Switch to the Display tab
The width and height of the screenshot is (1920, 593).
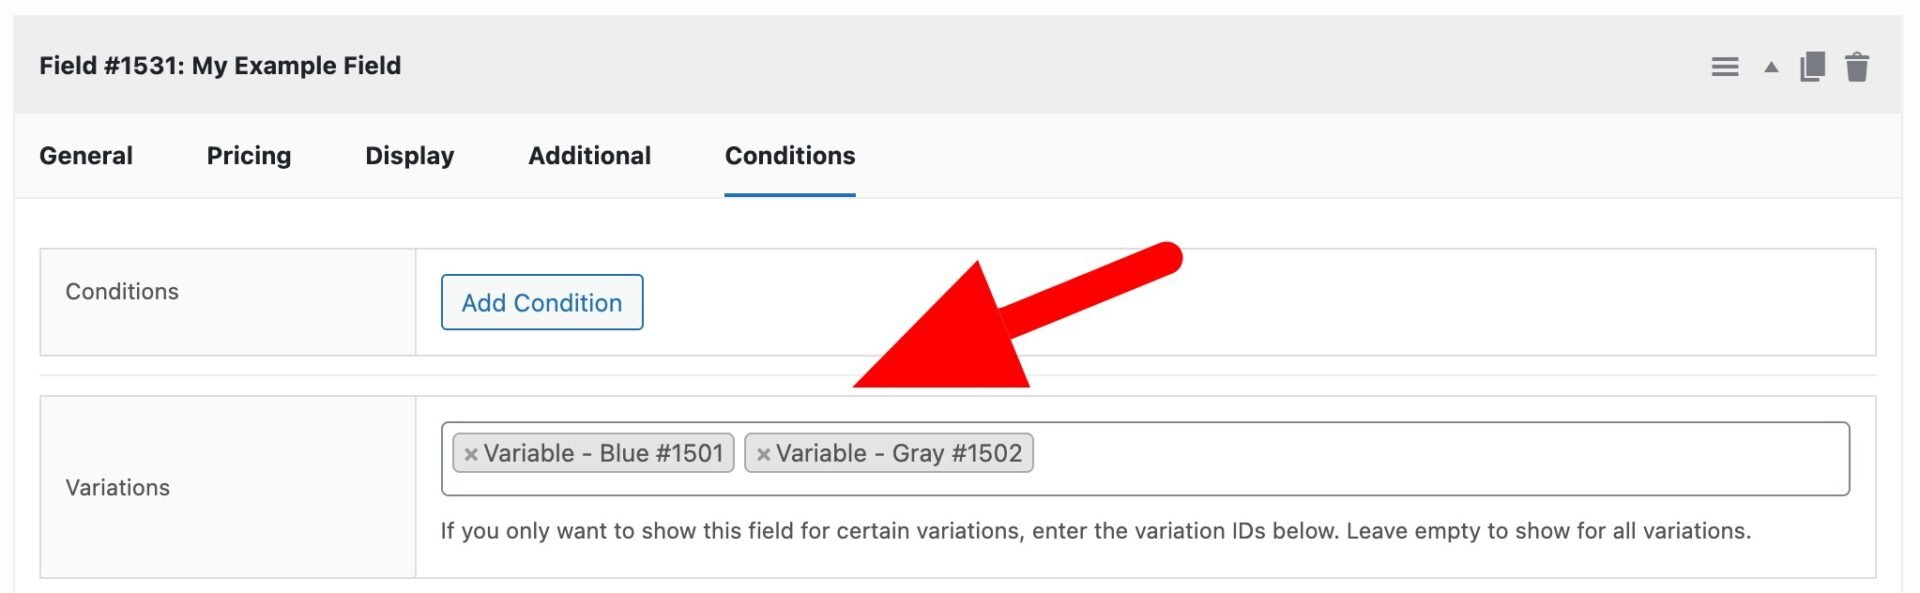coord(409,156)
